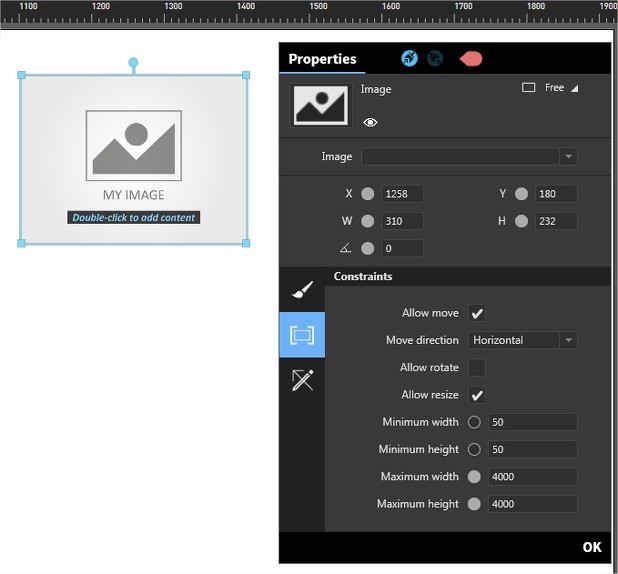Screen dimensions: 618x574
Task: Click the image thumbnail in Properties
Action: 321,105
